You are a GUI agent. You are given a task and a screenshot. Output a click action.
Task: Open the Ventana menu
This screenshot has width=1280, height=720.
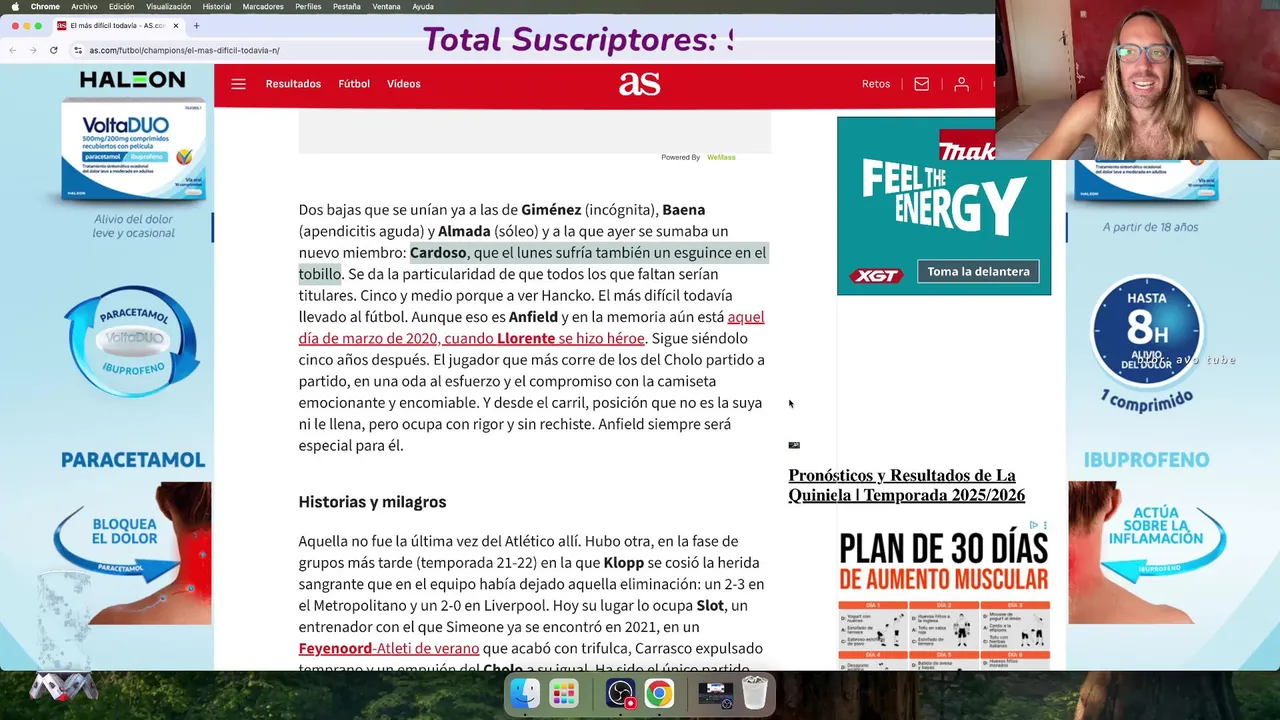[x=386, y=6]
